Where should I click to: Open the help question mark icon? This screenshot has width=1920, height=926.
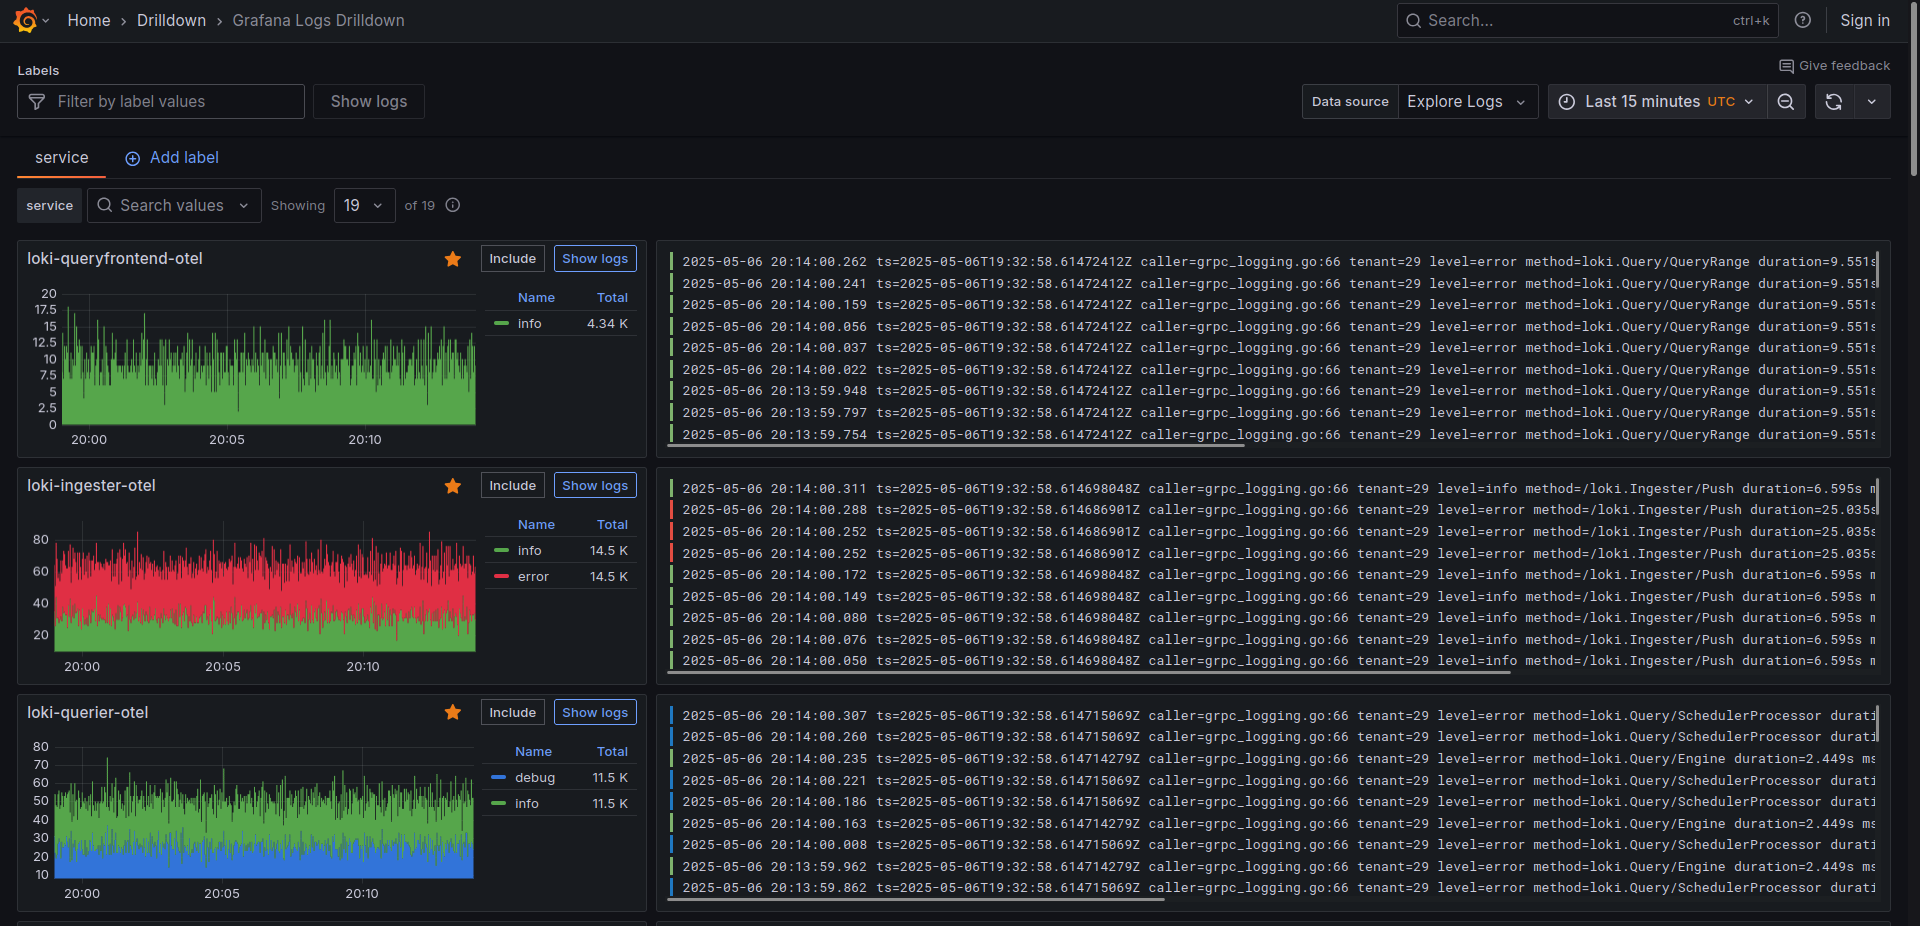1802,20
